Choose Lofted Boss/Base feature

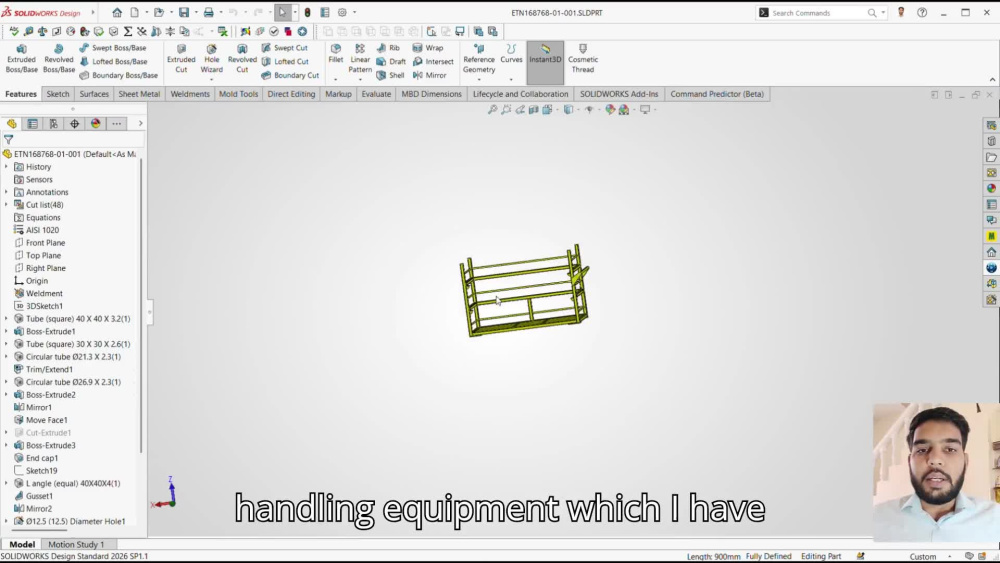114,61
